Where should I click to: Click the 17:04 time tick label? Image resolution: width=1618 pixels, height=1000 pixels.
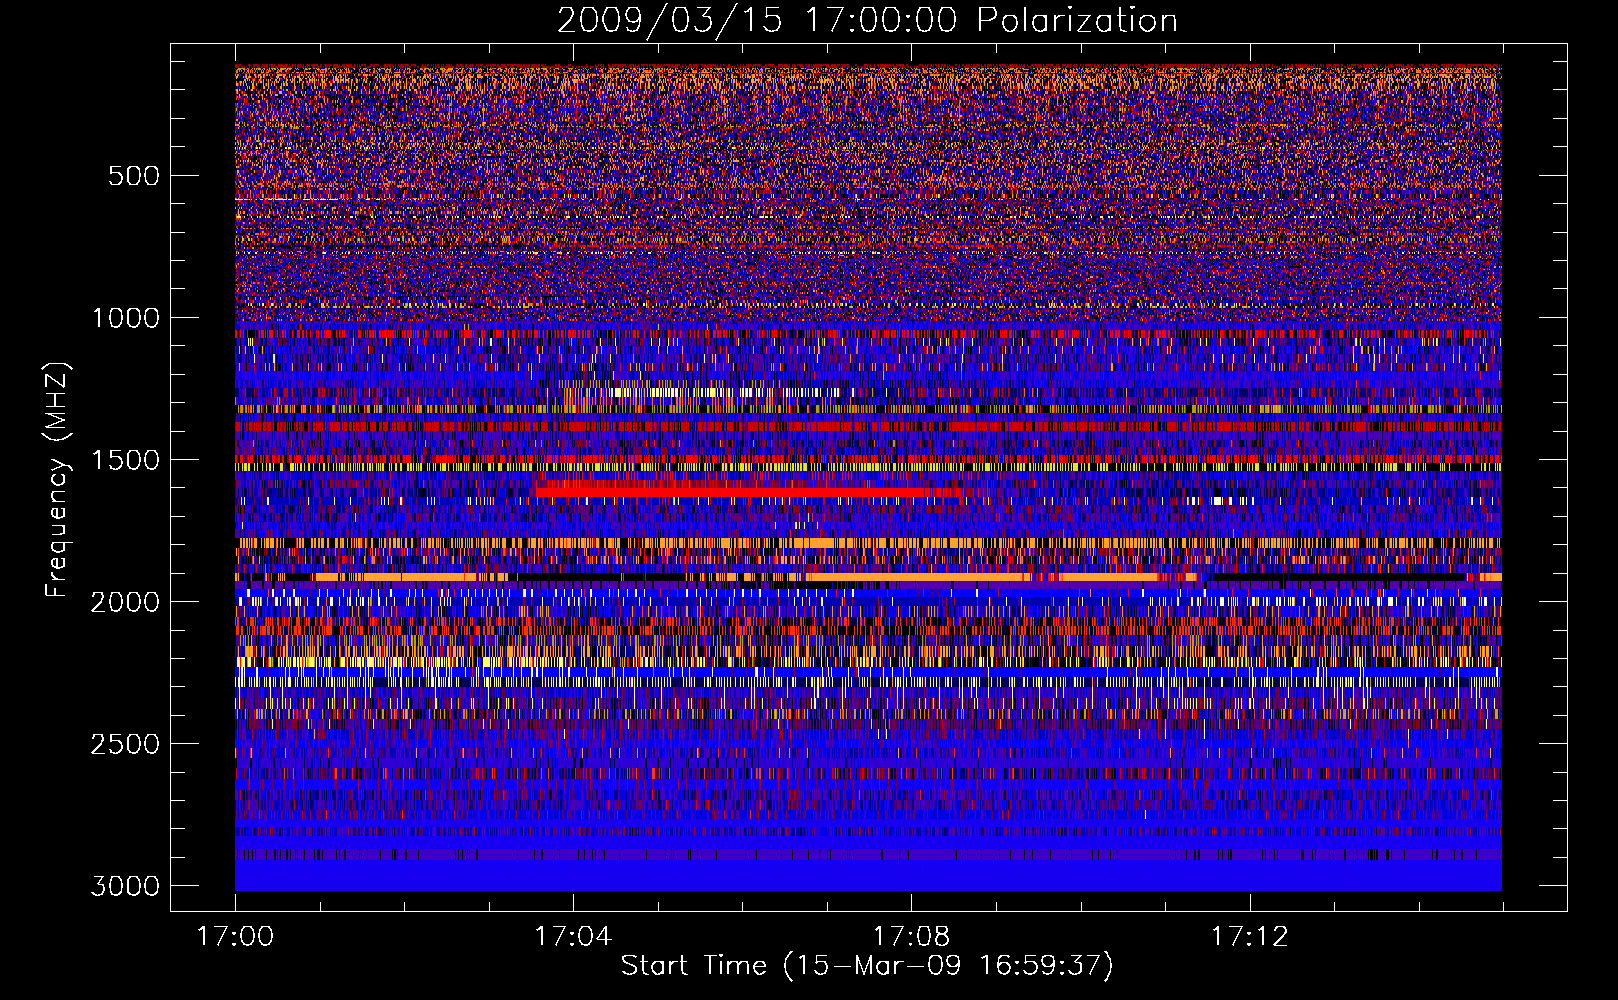[x=573, y=937]
